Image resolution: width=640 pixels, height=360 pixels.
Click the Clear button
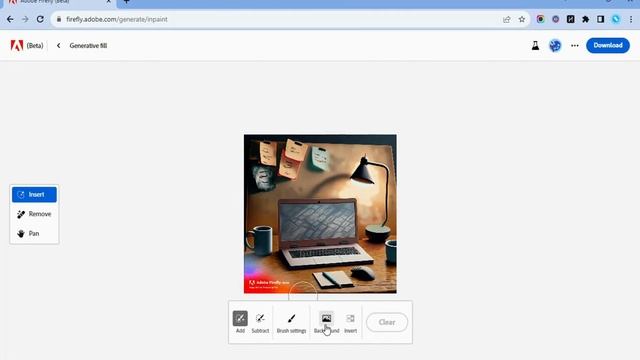[x=387, y=322]
